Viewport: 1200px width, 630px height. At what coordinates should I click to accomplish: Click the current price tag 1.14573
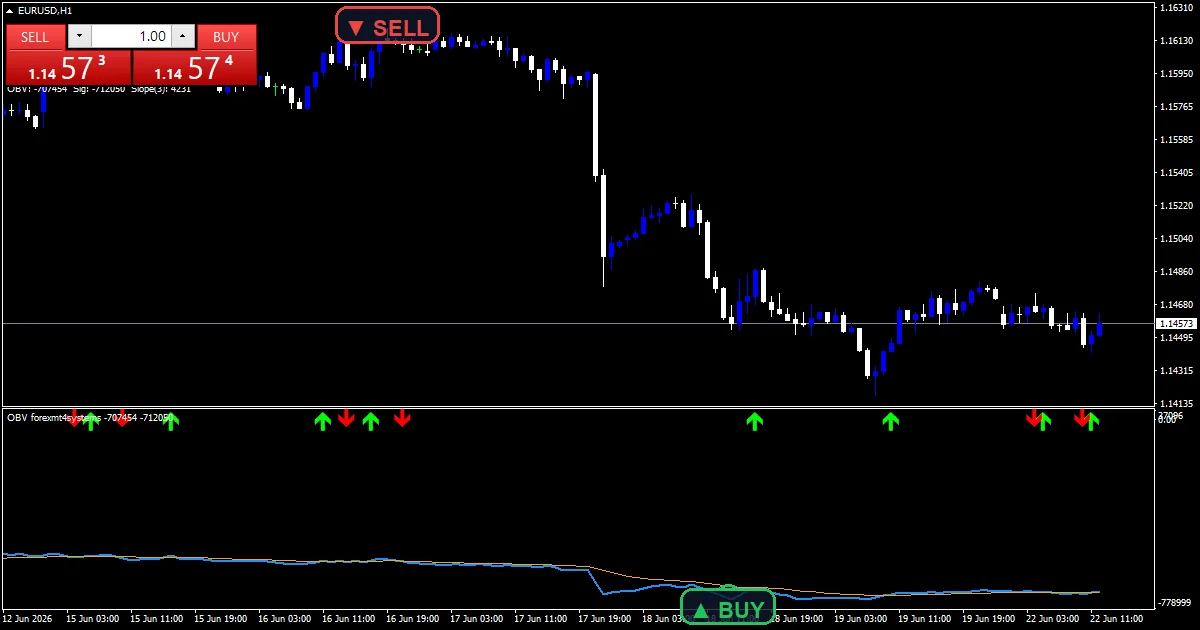(x=1174, y=324)
